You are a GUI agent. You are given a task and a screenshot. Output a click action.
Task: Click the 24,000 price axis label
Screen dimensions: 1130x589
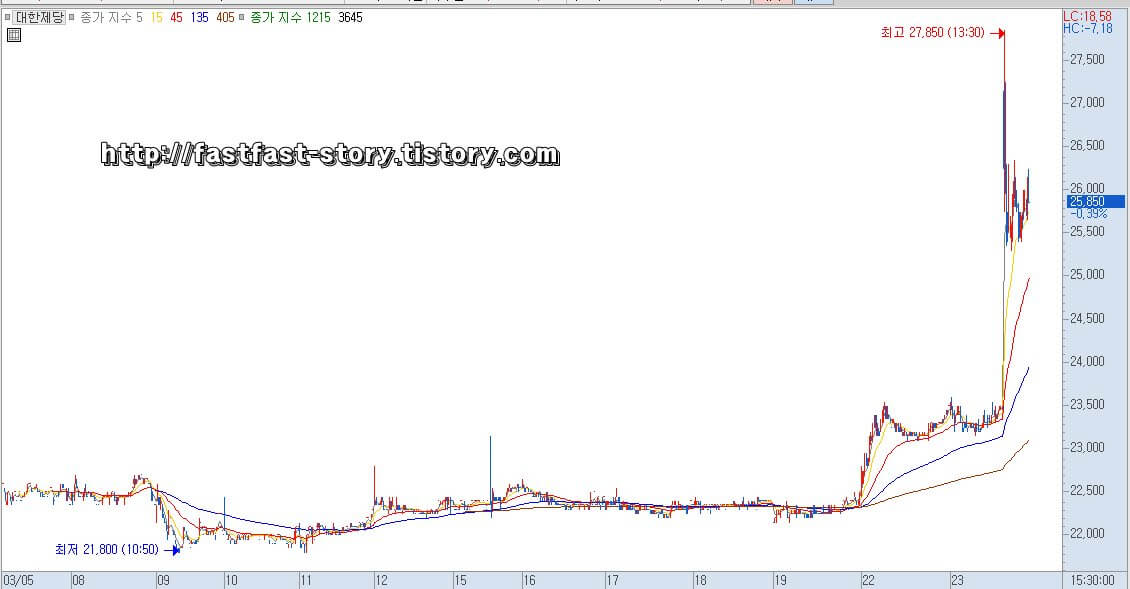coord(1087,361)
